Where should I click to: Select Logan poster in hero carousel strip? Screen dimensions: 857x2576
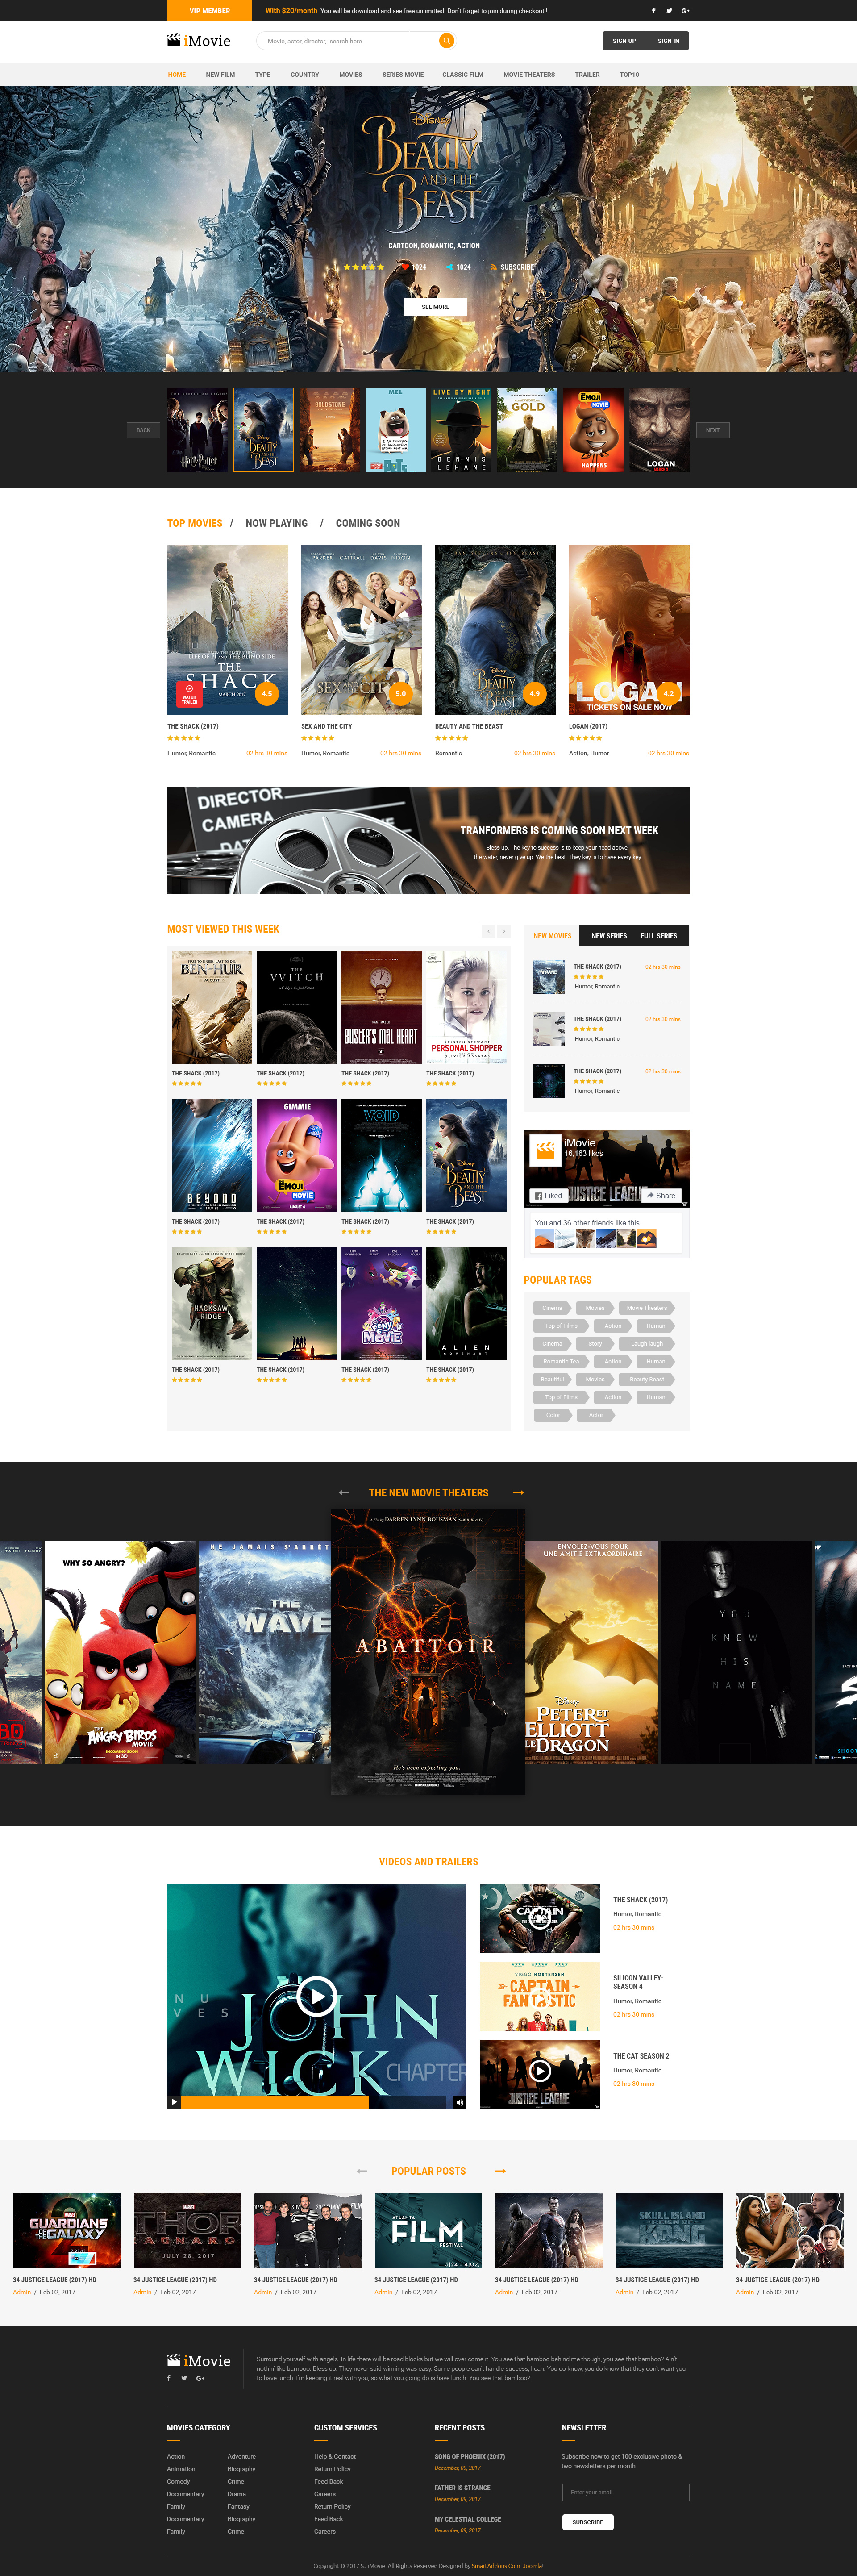point(659,430)
